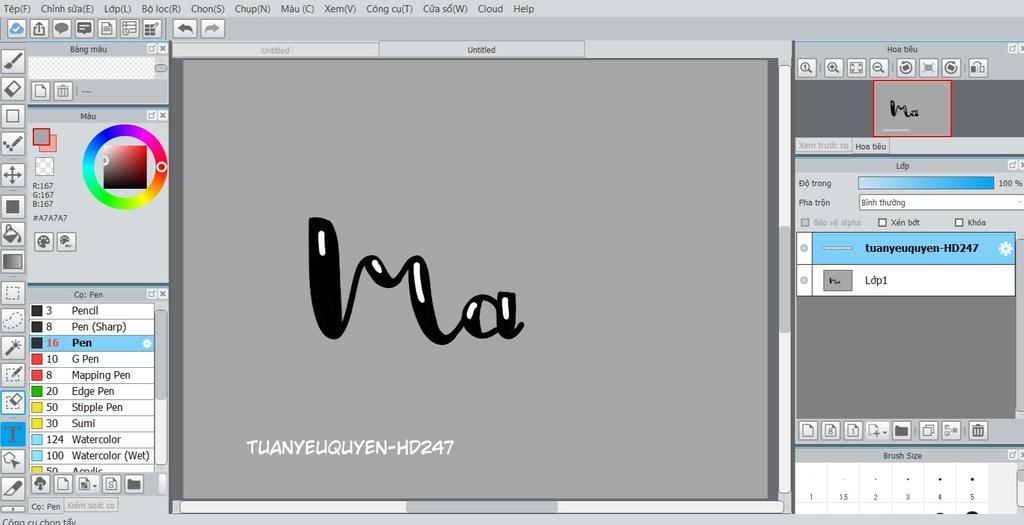Image resolution: width=1024 pixels, height=525 pixels.
Task: Select the Gradient tool
Action: pyautogui.click(x=13, y=261)
